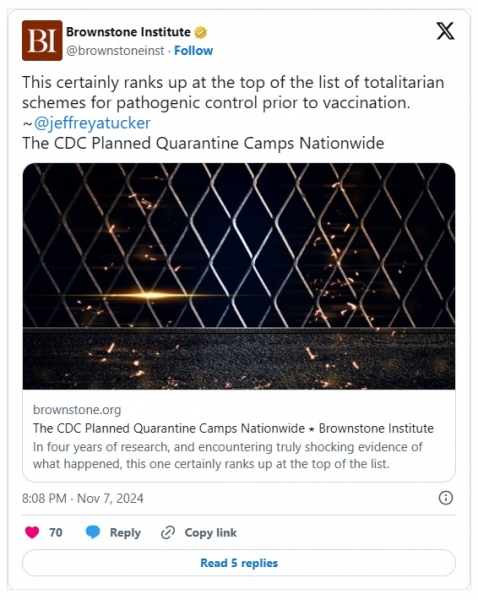The width and height of the screenshot is (478, 600).
Task: Open the X logo icon
Action: 445,31
